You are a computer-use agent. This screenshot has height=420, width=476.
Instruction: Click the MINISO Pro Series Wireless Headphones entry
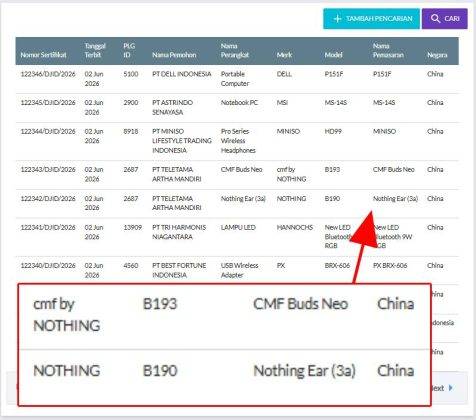(x=238, y=141)
